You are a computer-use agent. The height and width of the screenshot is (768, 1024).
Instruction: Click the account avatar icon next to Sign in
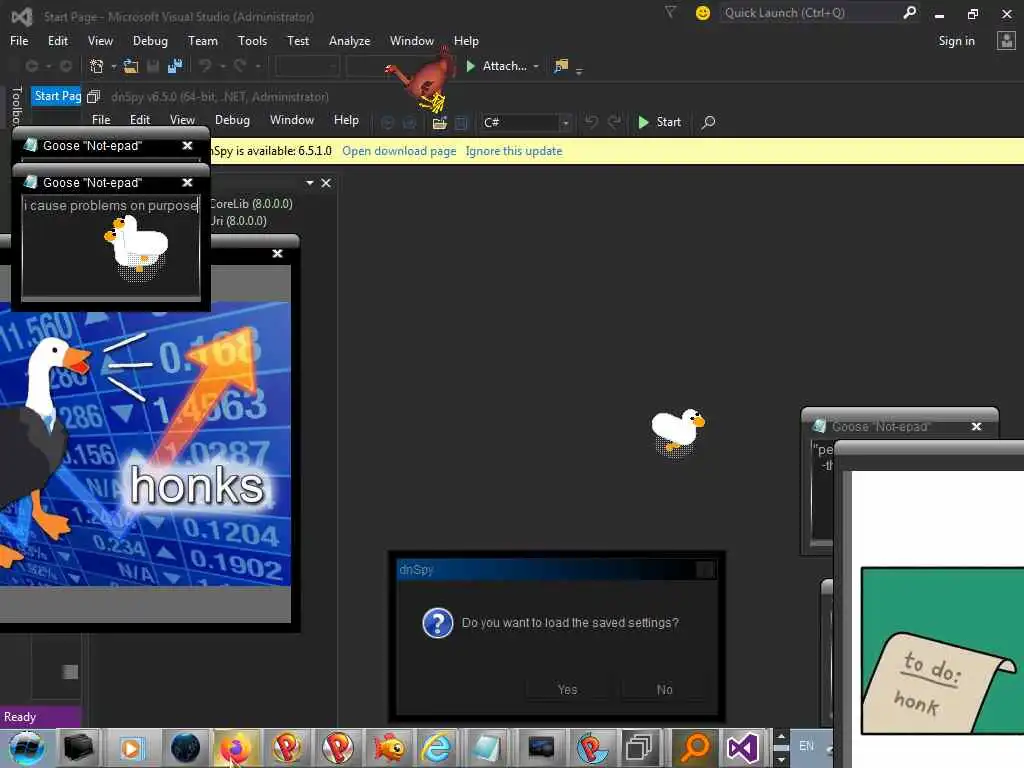[x=1006, y=40]
